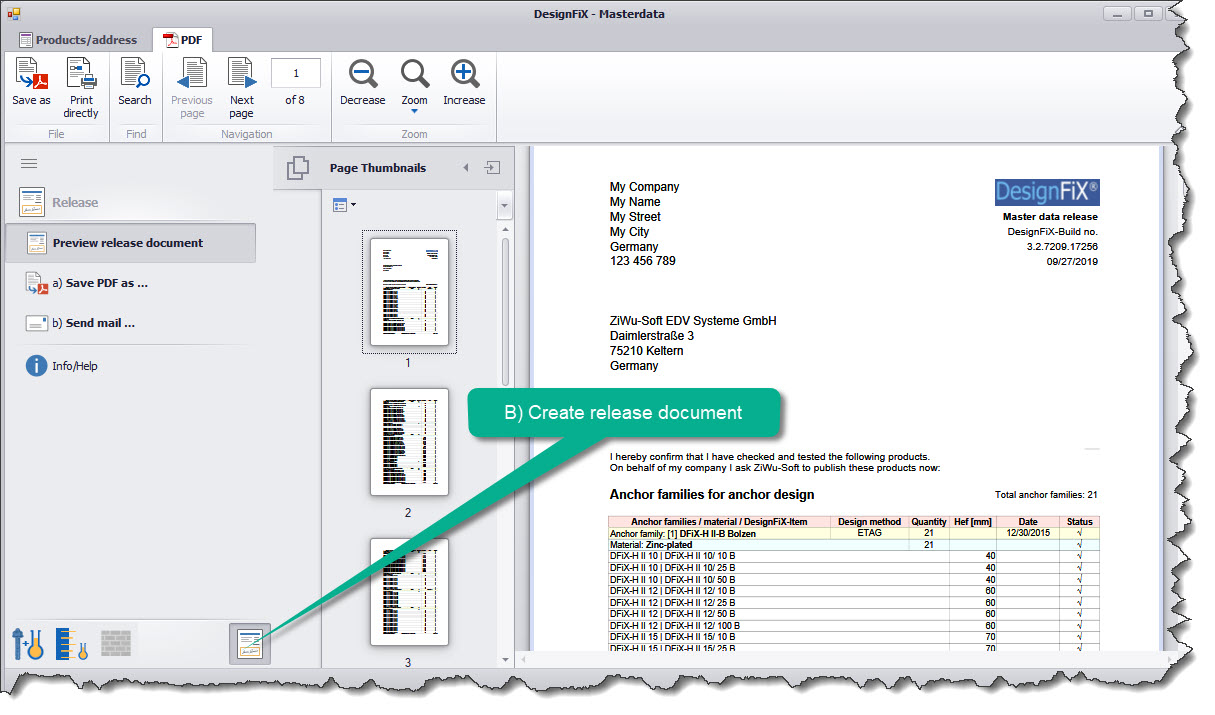Select Preview release document
The image size is (1215, 715).
130,243
